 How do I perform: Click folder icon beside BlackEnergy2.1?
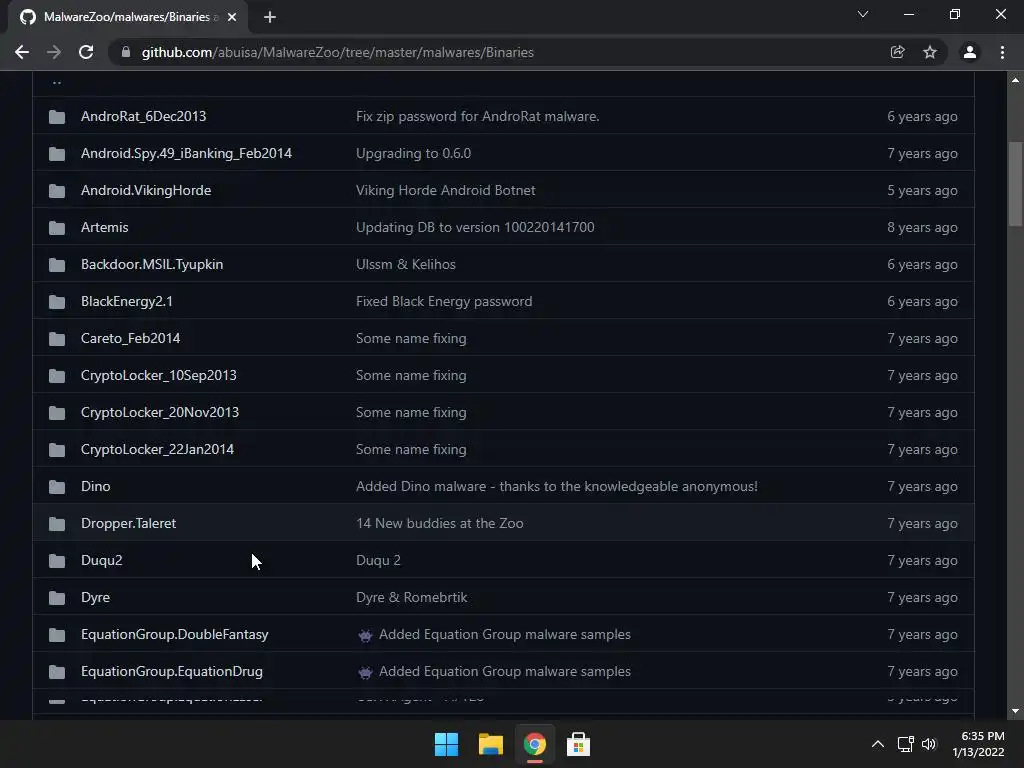[57, 302]
